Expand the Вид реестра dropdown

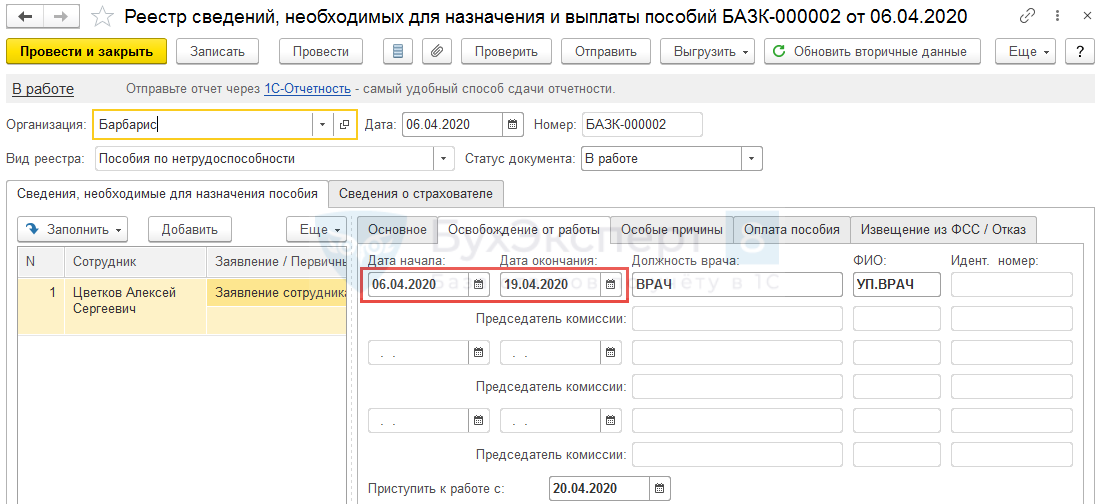coord(444,159)
